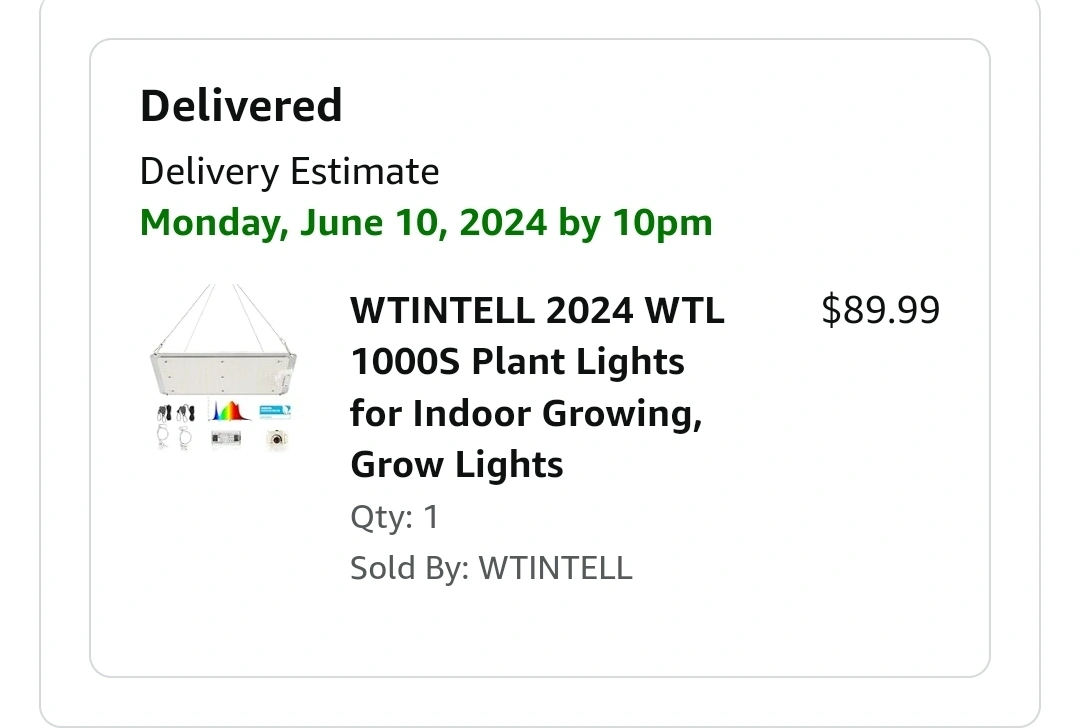Viewport: 1080px width, 728px height.
Task: Open the Sold By: WTINTELL seller link
Action: pyautogui.click(x=491, y=568)
